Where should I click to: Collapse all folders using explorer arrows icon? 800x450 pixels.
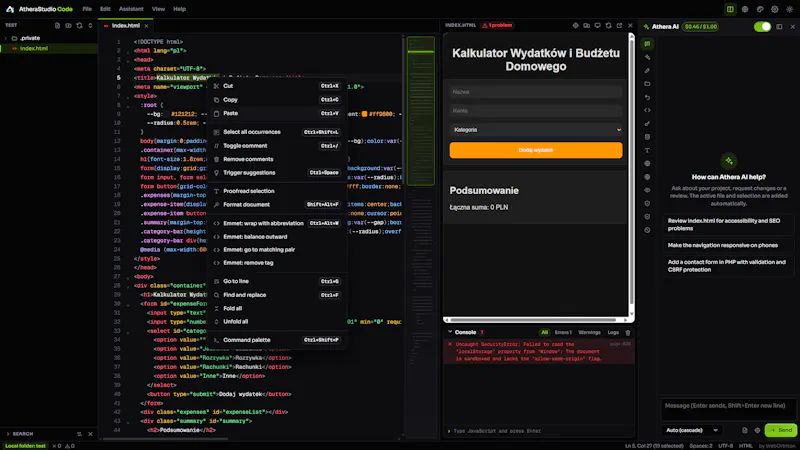coord(90,25)
